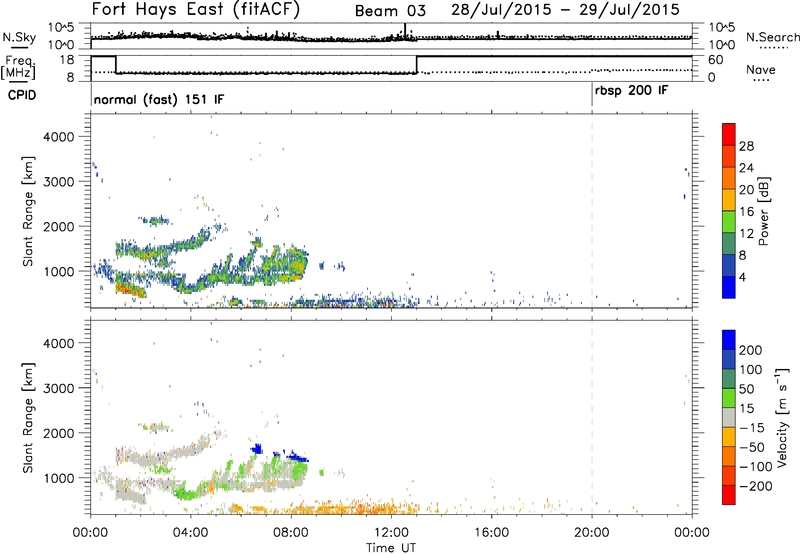The width and height of the screenshot is (800, 554).
Task: Click the blue high-velocity patch near 07:00 UT
Action: click(258, 449)
